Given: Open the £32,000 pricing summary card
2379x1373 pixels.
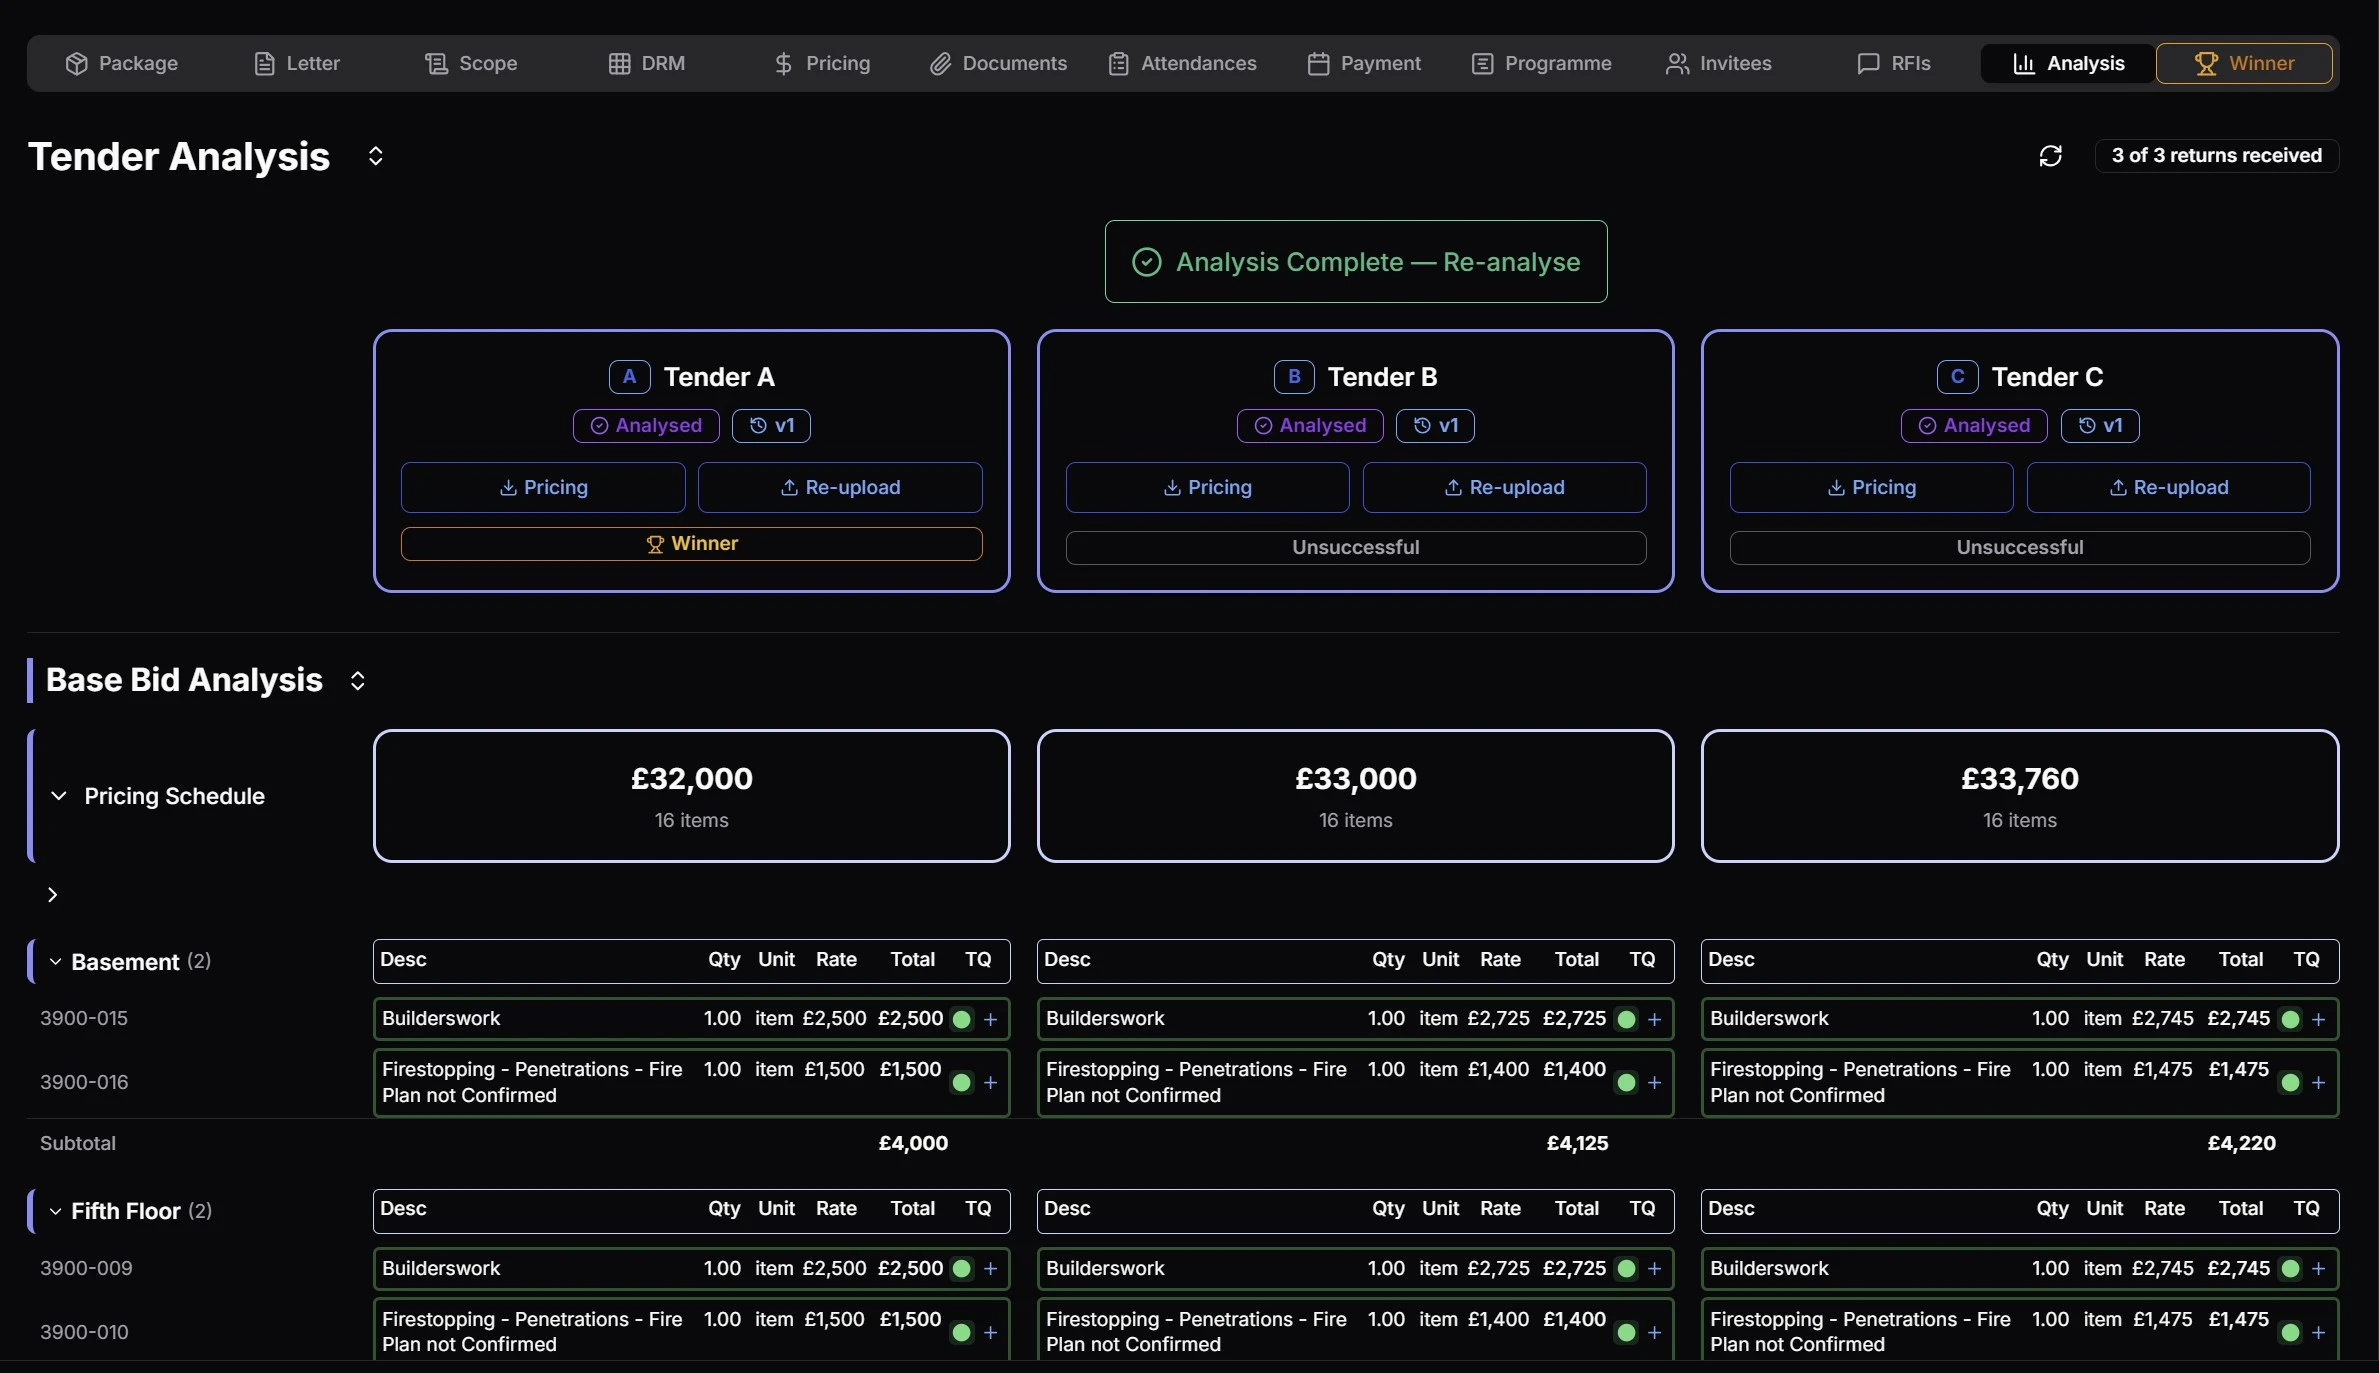Looking at the screenshot, I should click(690, 796).
